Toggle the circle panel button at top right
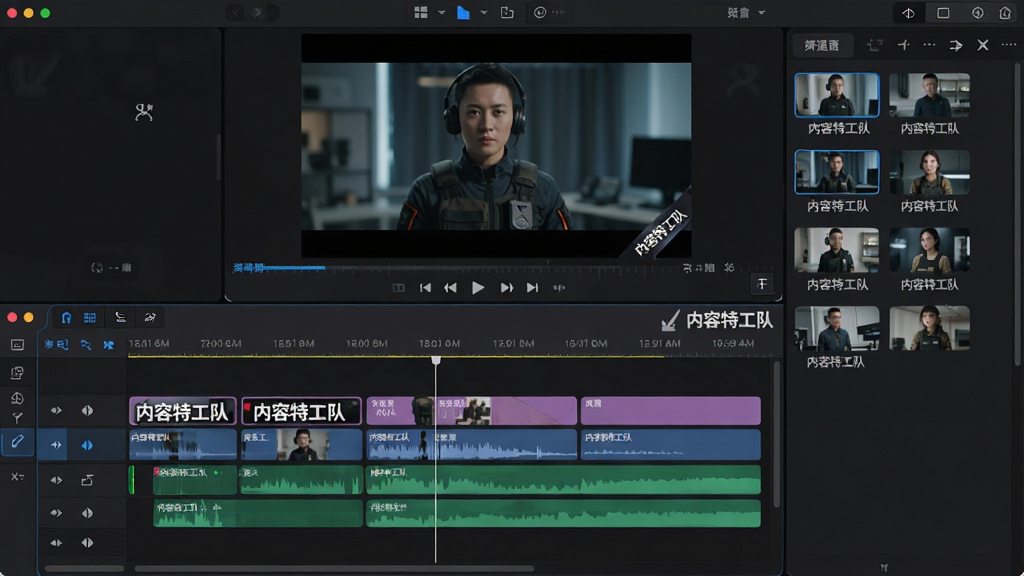Viewport: 1024px width, 576px height. pos(978,13)
